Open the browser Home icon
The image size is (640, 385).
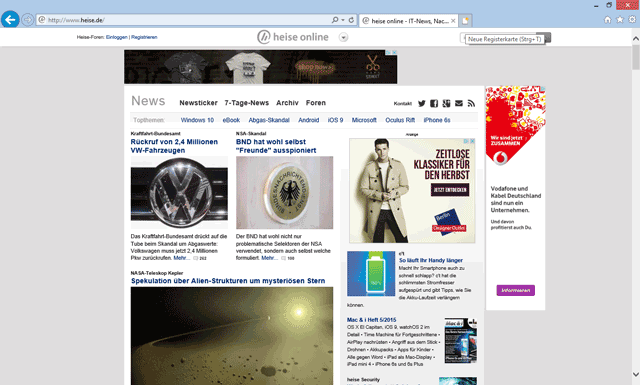[x=607, y=20]
